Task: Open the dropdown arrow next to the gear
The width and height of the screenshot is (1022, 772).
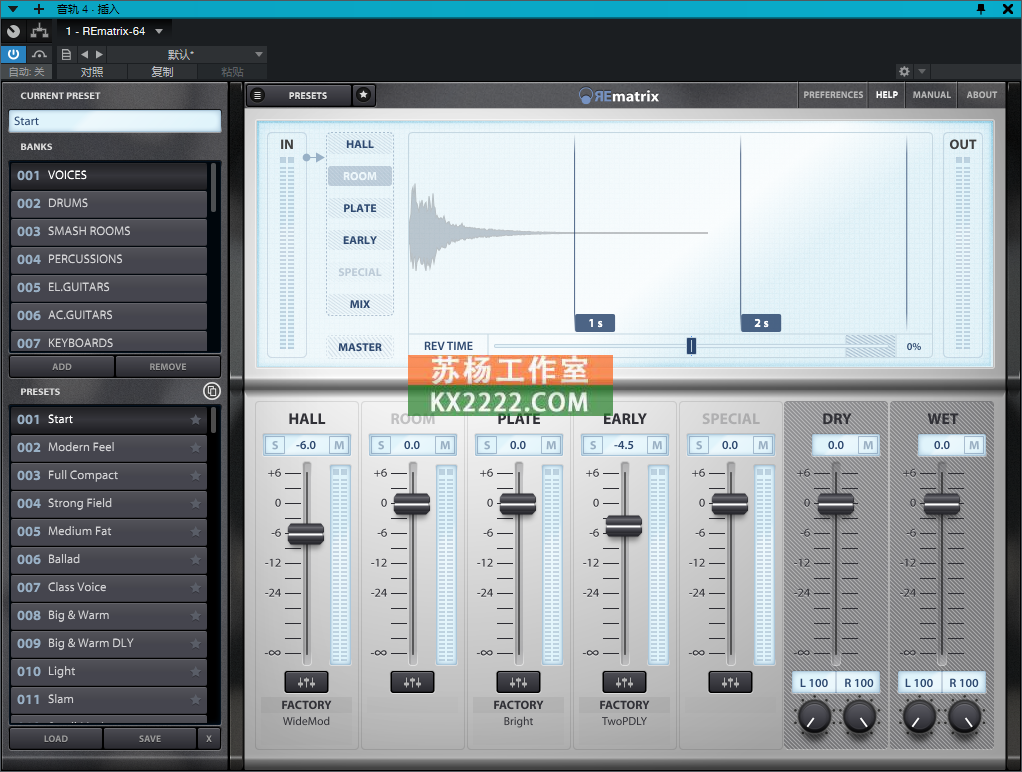Action: [x=922, y=71]
